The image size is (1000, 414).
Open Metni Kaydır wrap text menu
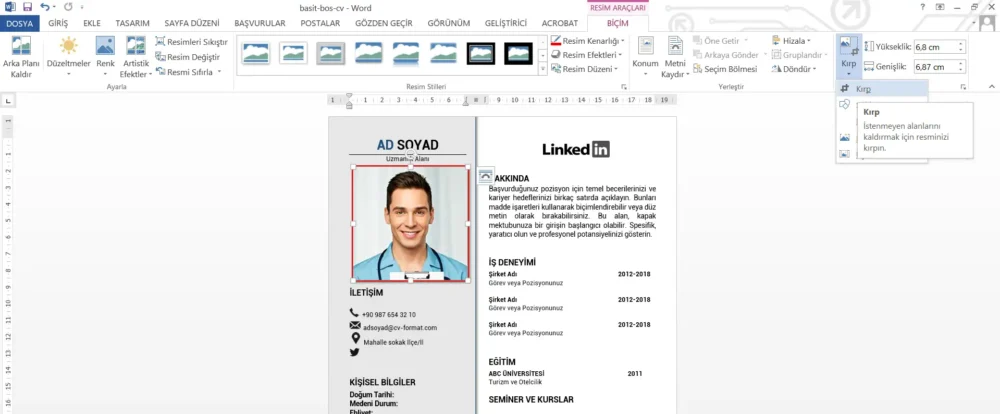[x=675, y=57]
